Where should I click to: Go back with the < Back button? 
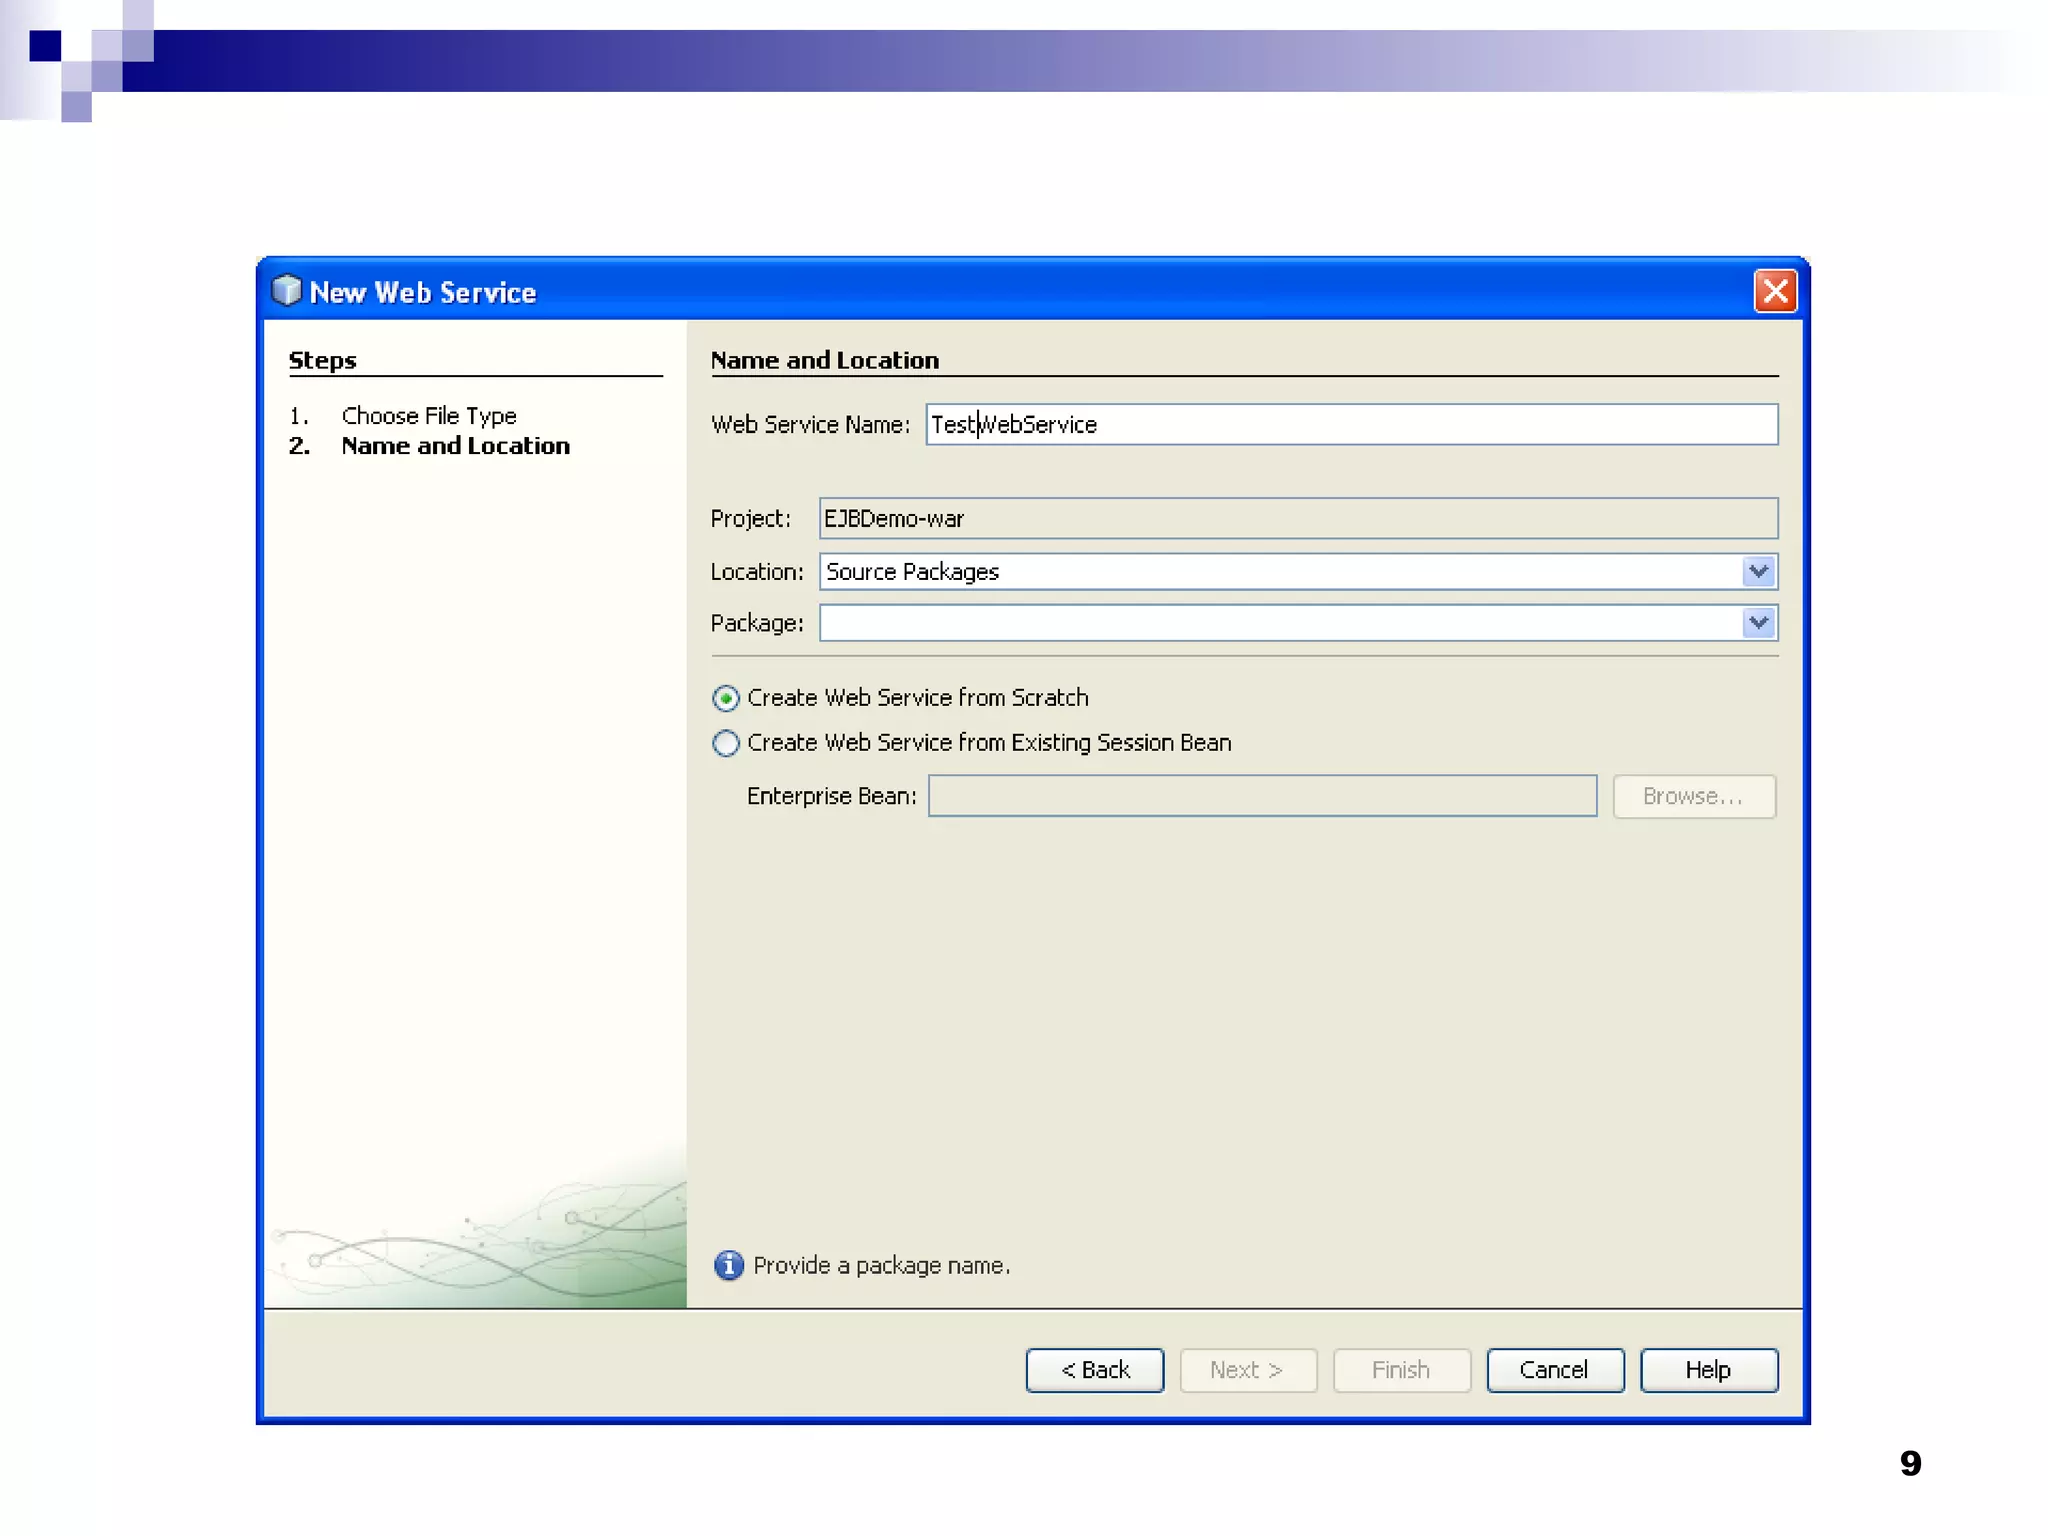click(x=1094, y=1370)
